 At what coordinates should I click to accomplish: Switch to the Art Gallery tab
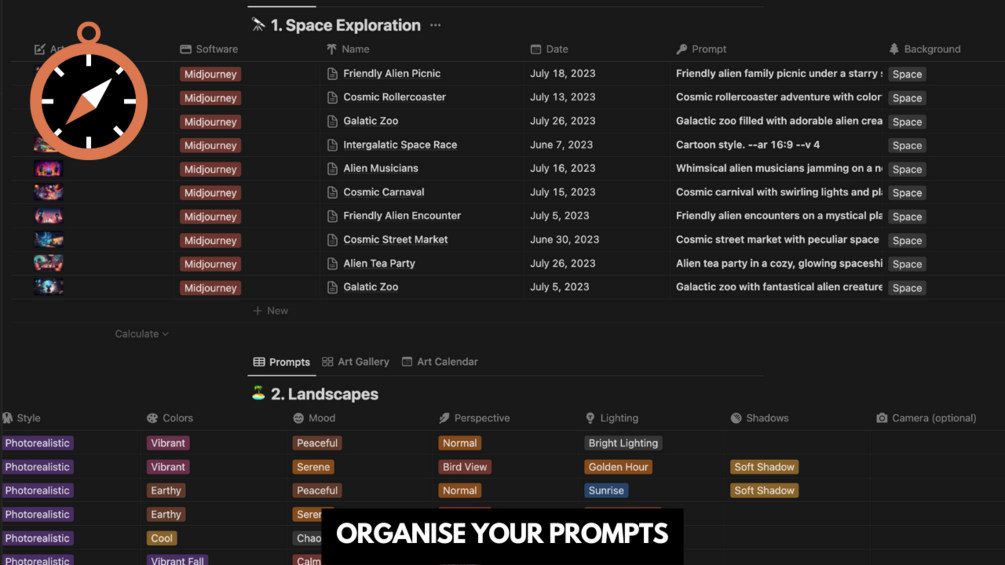point(355,362)
